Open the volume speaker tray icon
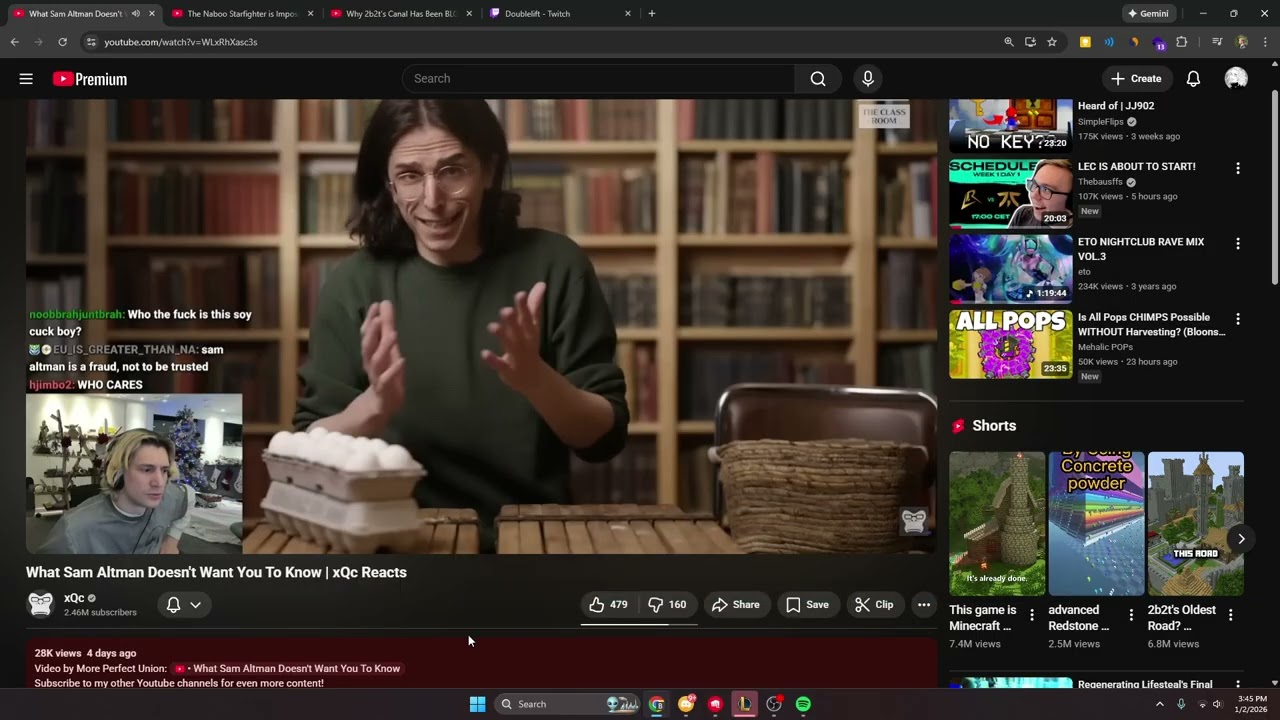 click(x=1217, y=704)
